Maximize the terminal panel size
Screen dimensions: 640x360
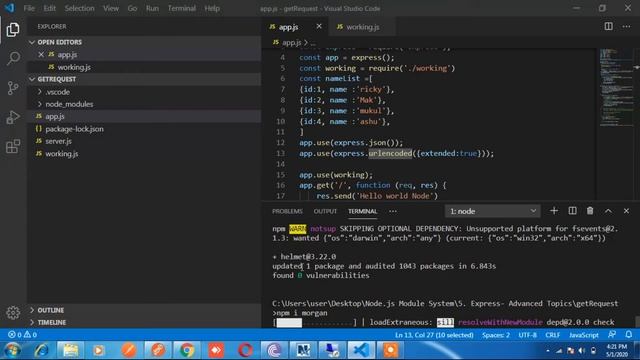(608, 211)
